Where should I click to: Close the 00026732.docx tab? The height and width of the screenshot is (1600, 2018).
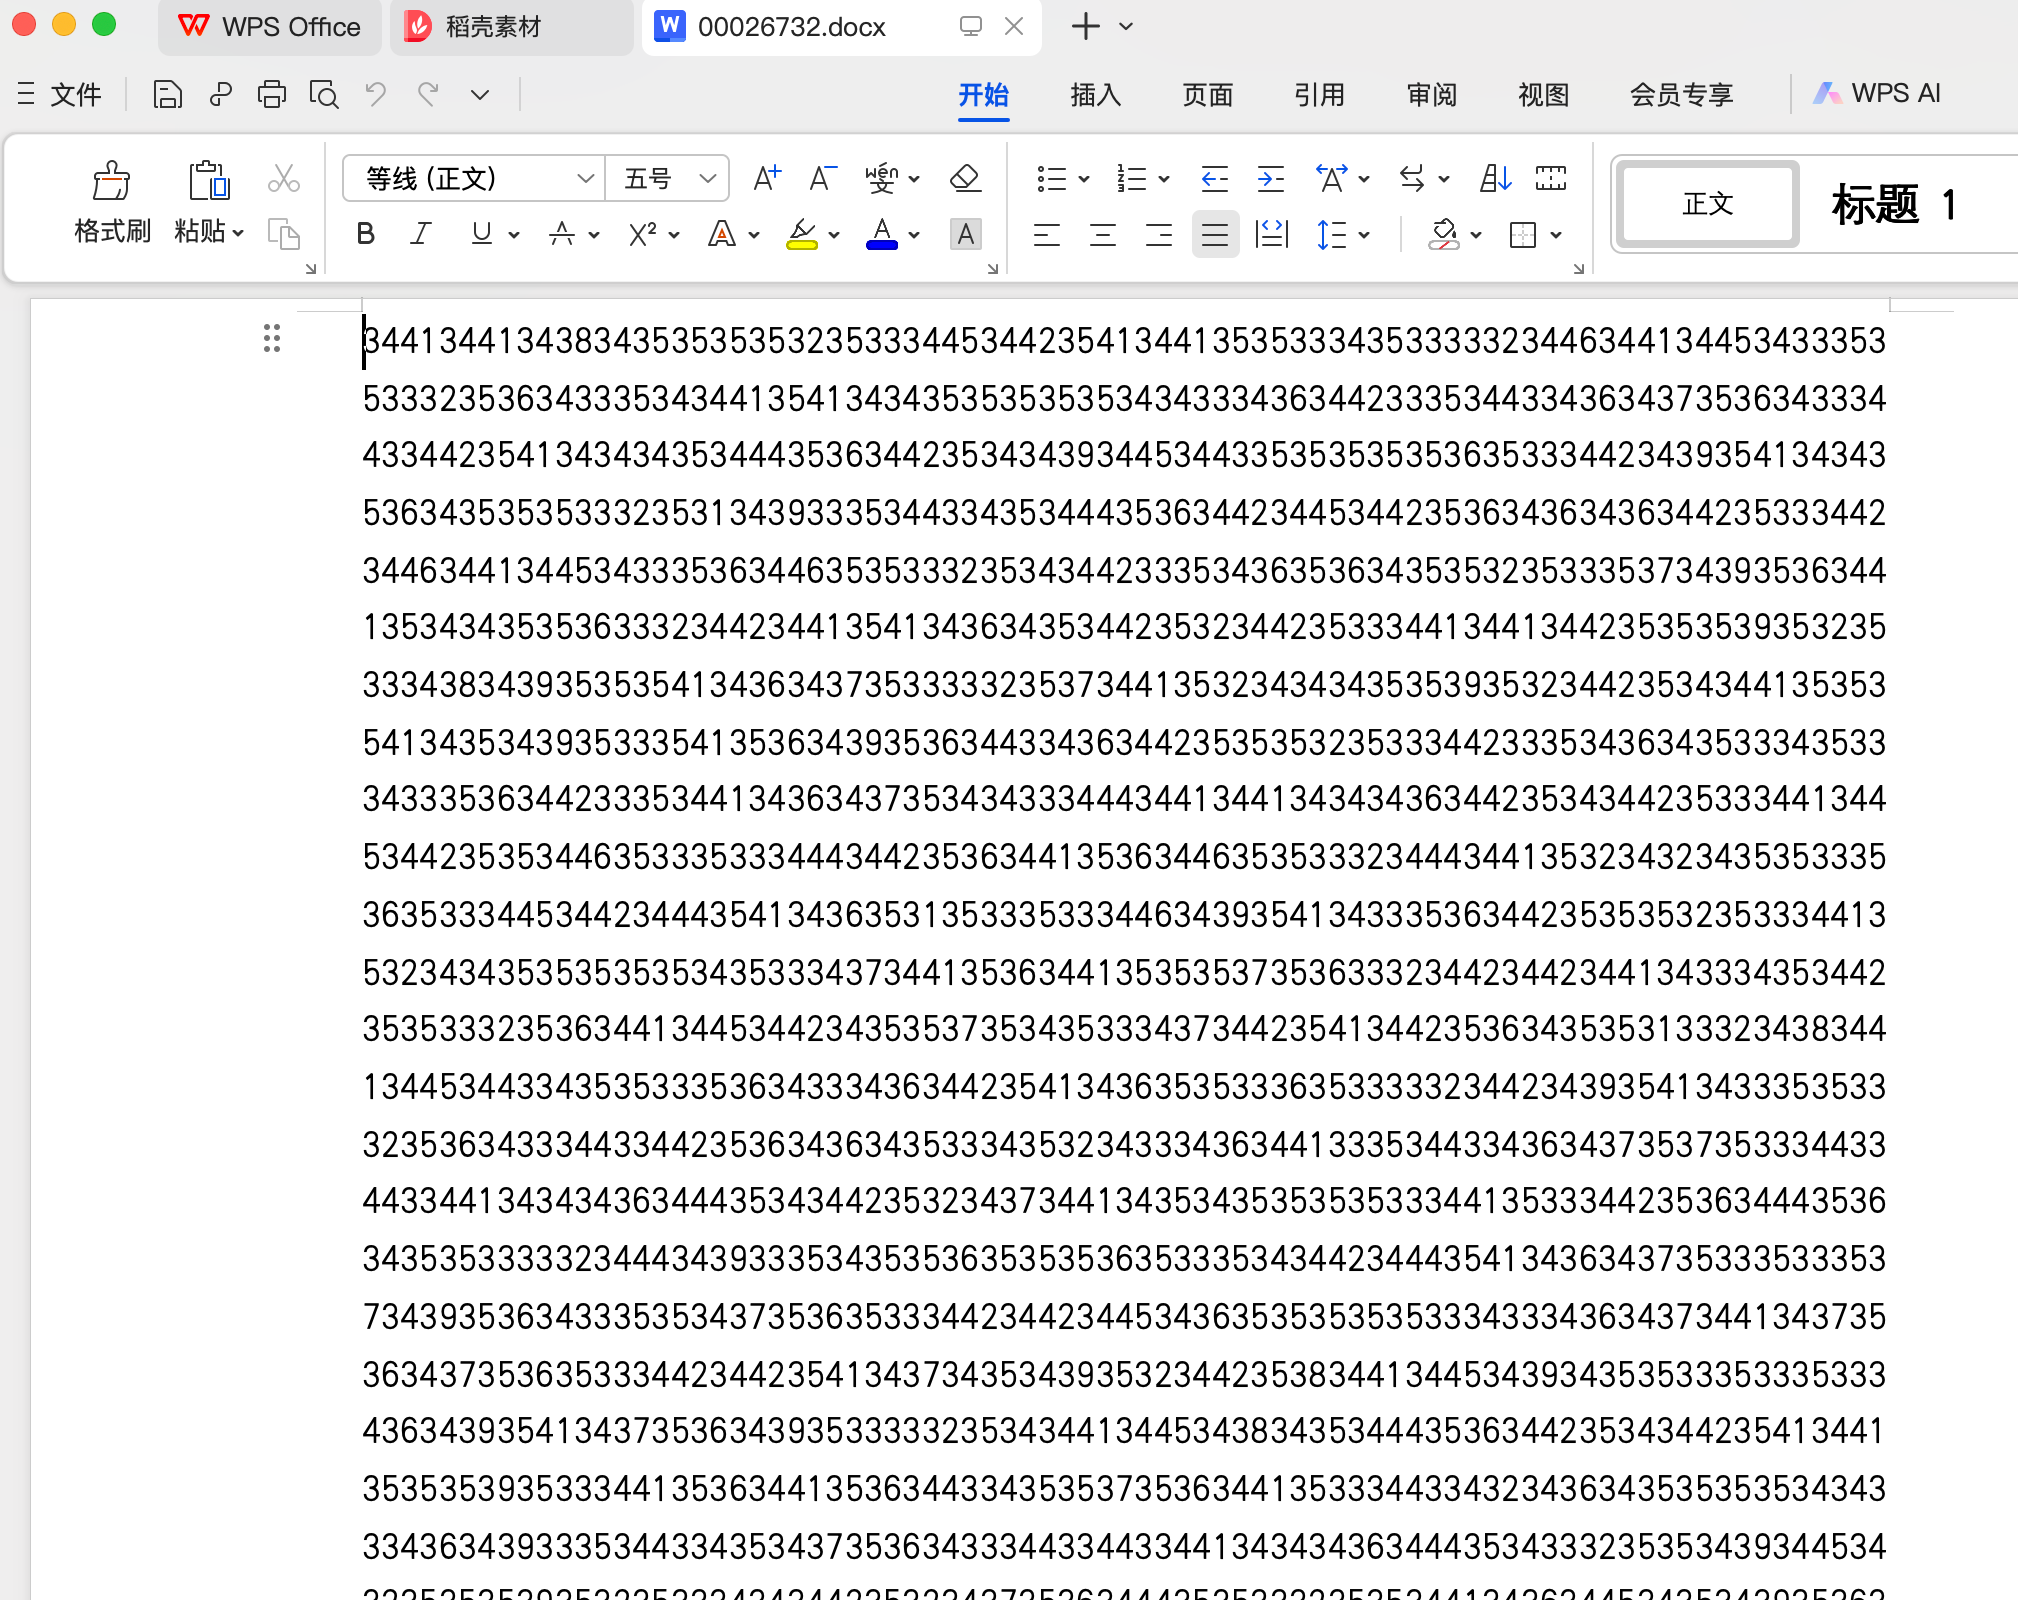click(1014, 26)
